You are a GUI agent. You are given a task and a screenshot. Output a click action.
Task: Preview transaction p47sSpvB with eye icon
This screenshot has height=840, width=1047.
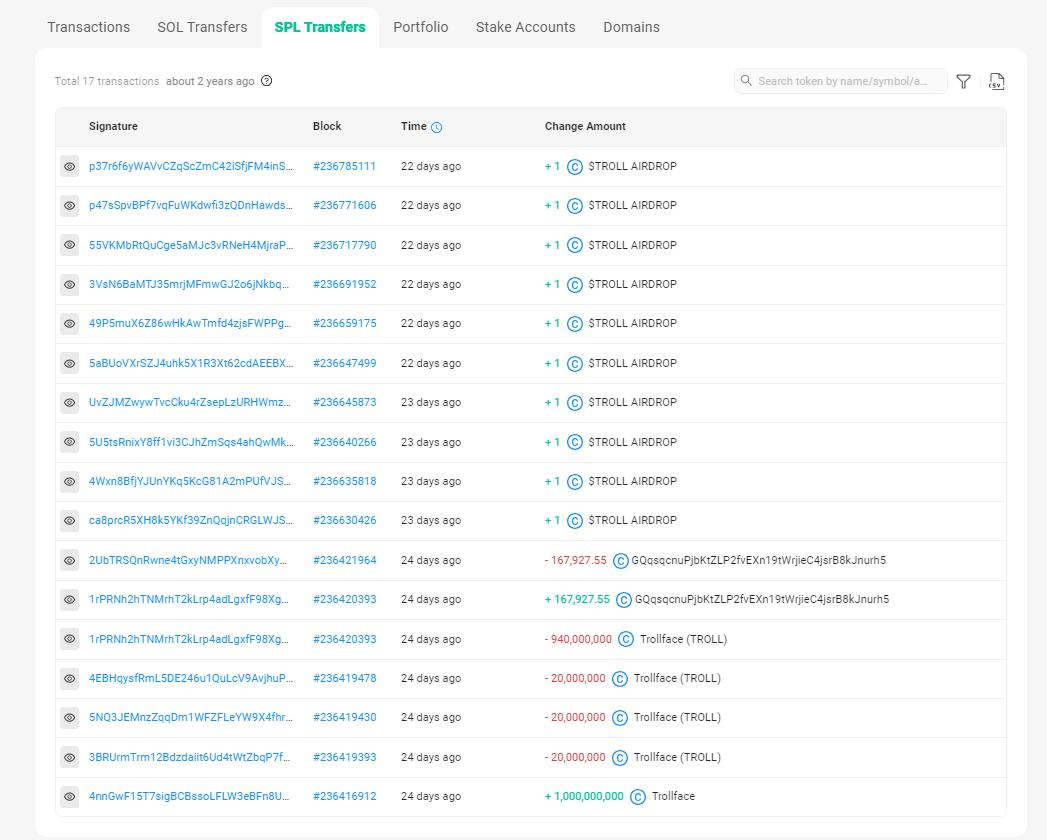click(x=69, y=206)
